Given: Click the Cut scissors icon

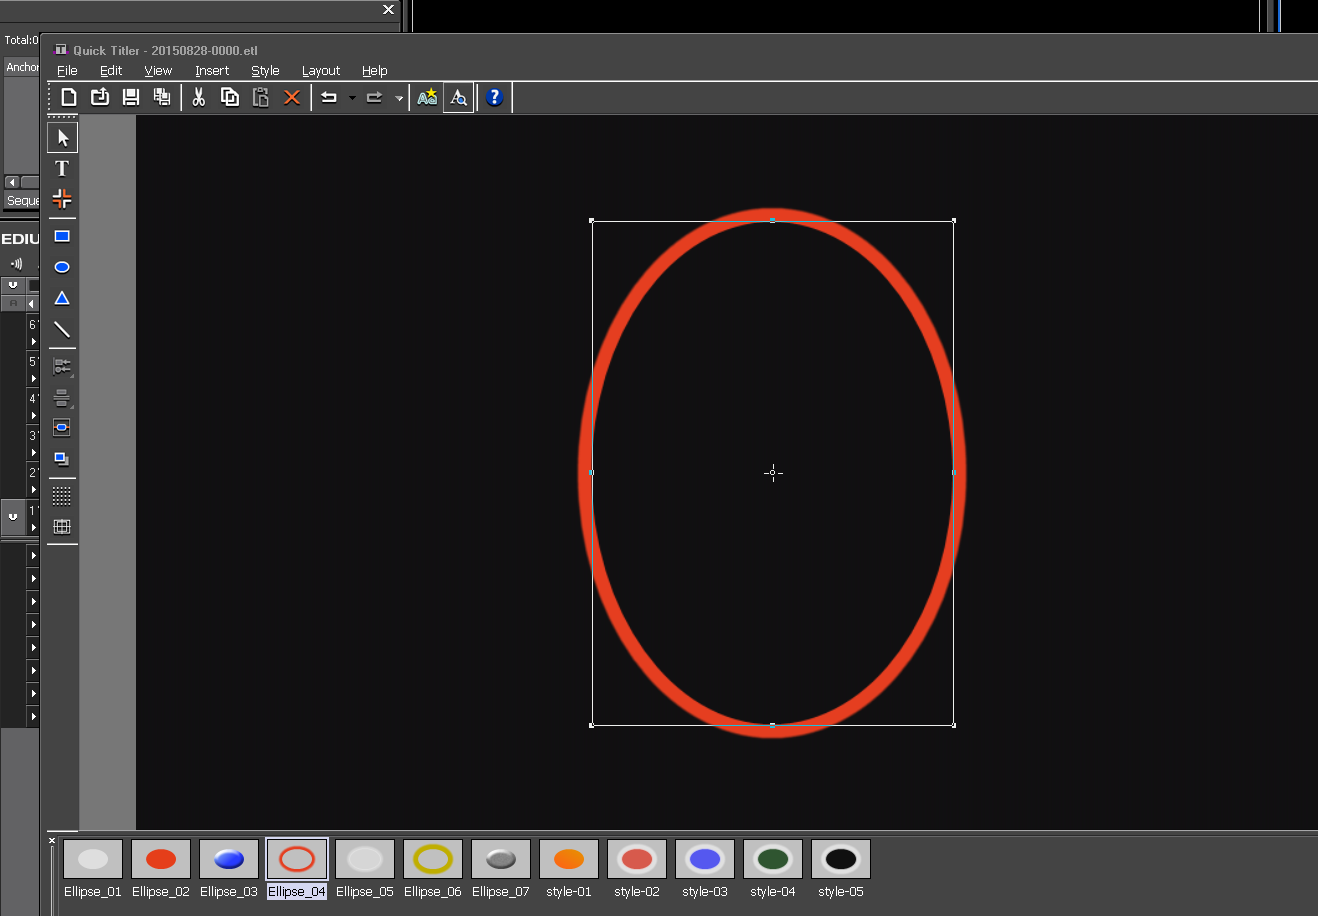Looking at the screenshot, I should click(x=199, y=97).
